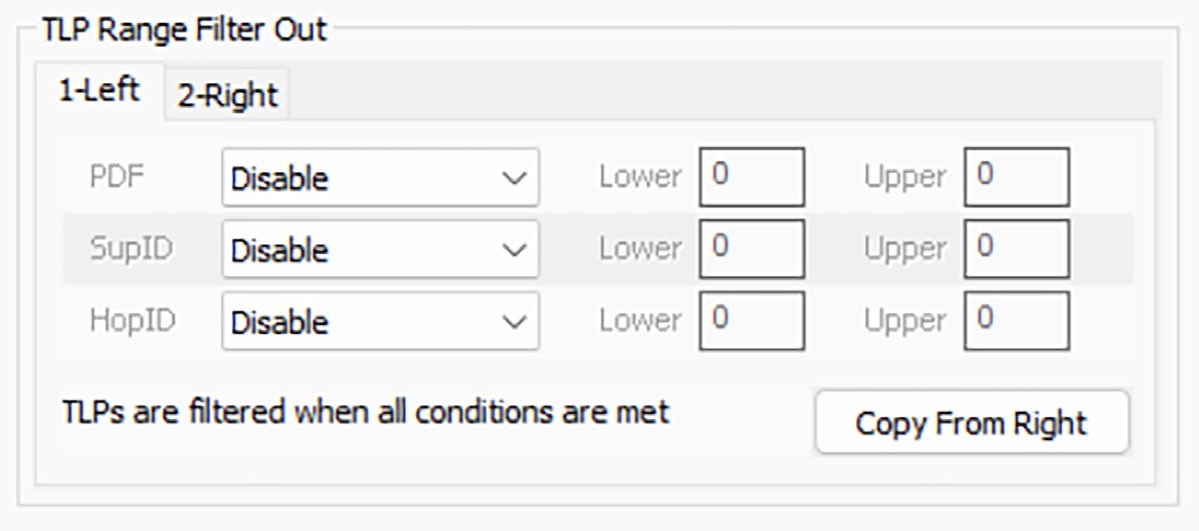Click the chevron arrow in PDF combo box
This screenshot has width=1199, height=531.
(515, 179)
